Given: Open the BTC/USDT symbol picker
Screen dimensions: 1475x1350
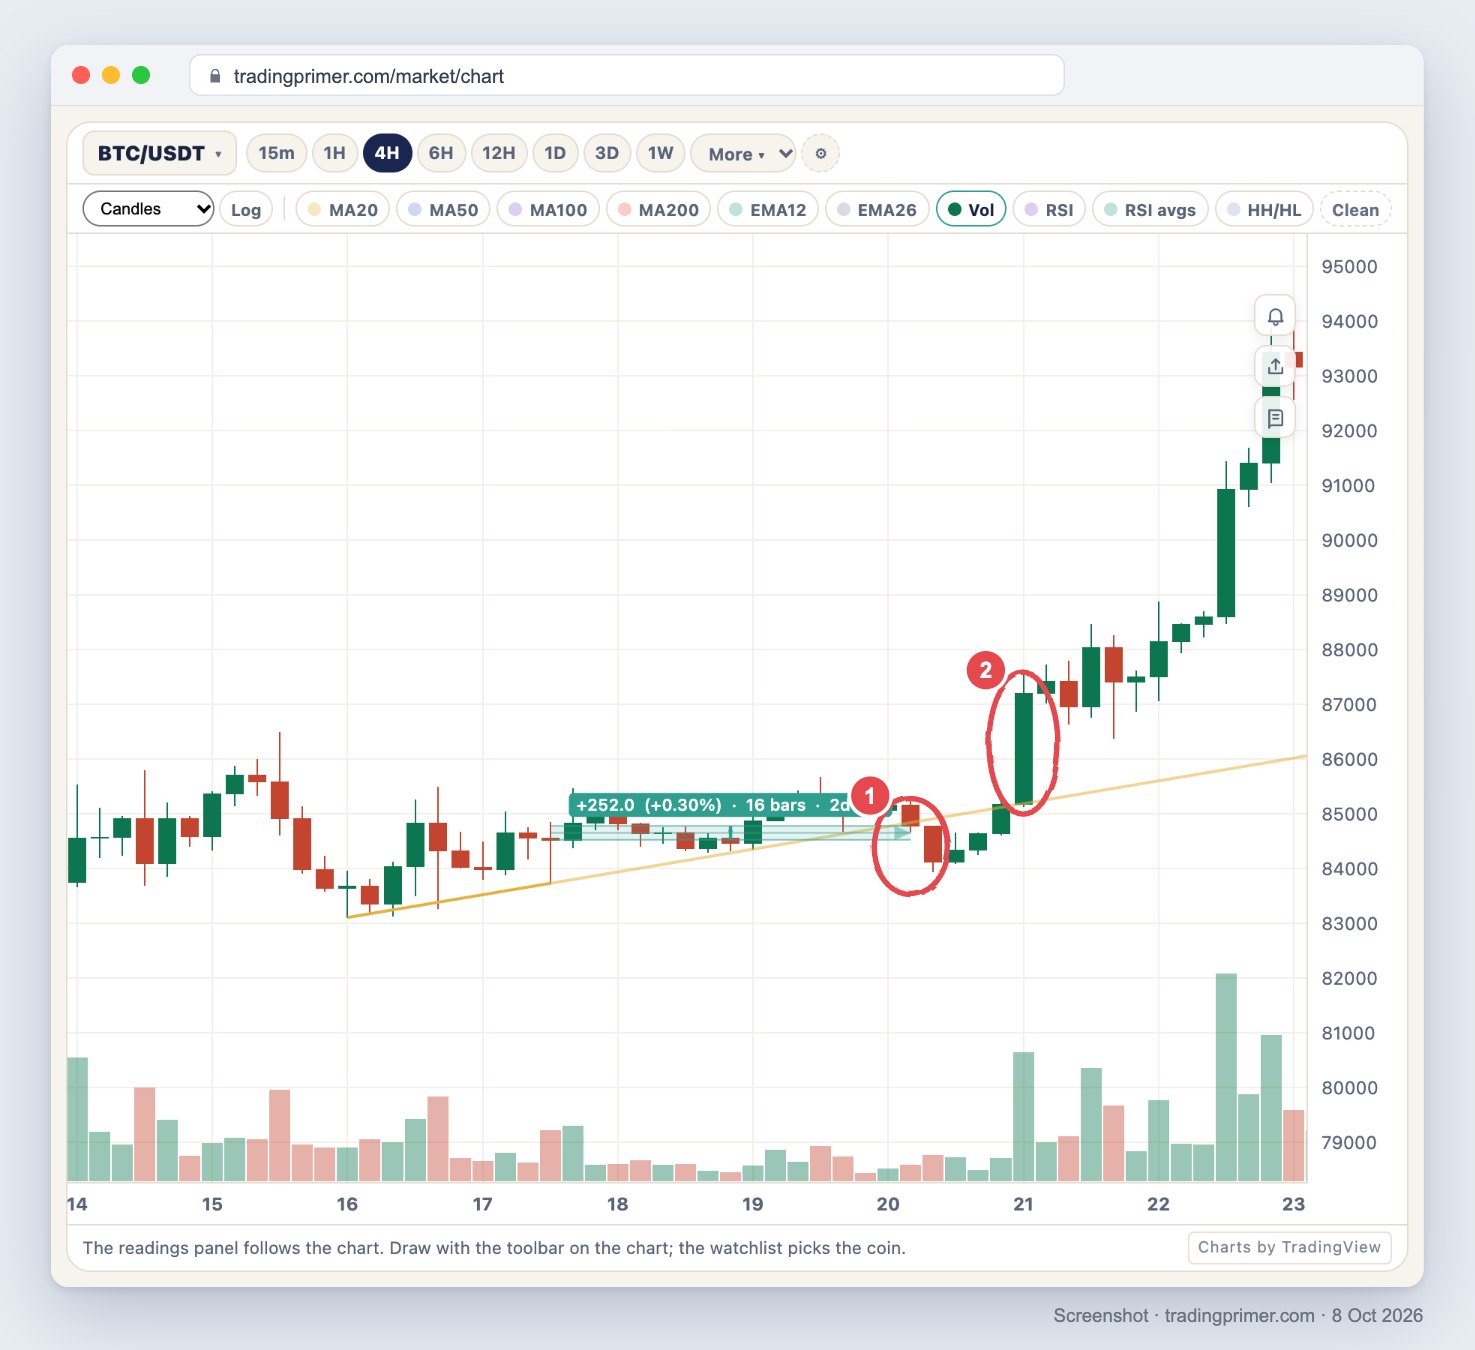Looking at the screenshot, I should (x=159, y=154).
